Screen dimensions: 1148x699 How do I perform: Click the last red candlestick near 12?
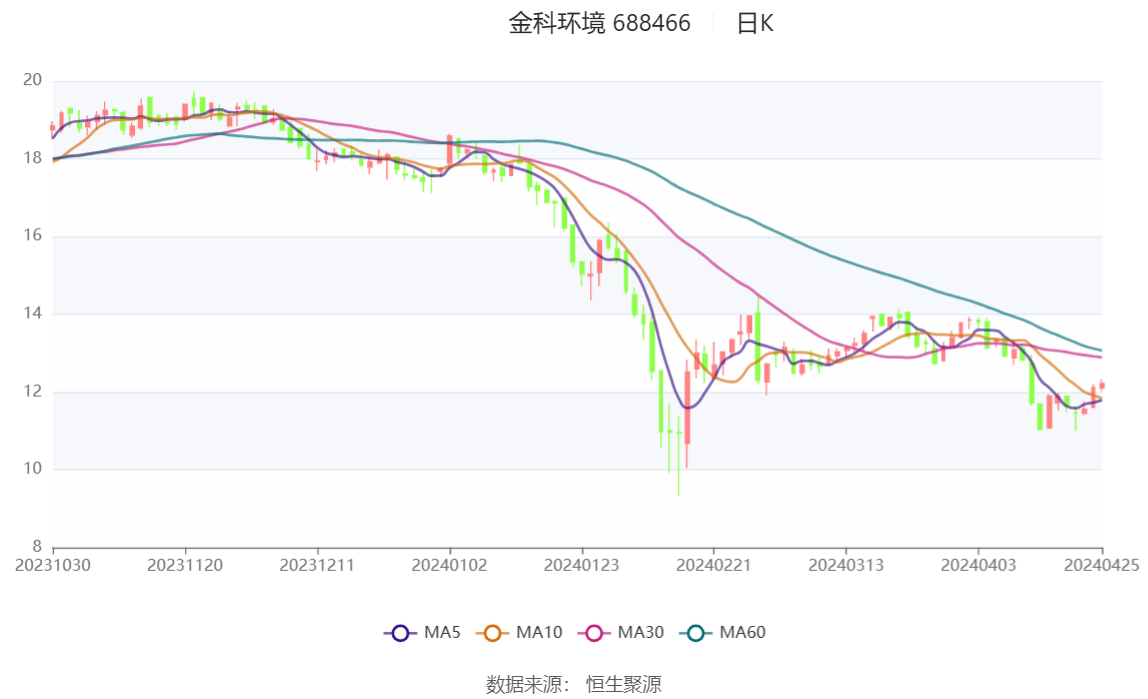(x=1101, y=385)
